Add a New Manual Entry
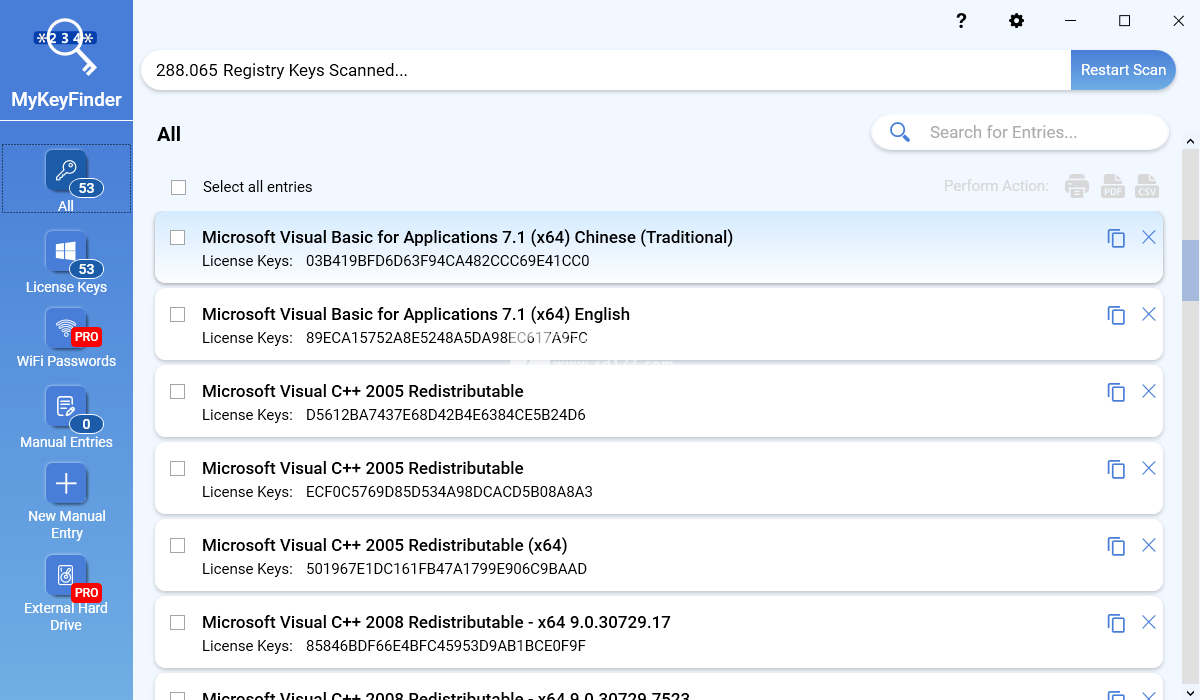Image resolution: width=1200 pixels, height=700 pixels. point(66,502)
